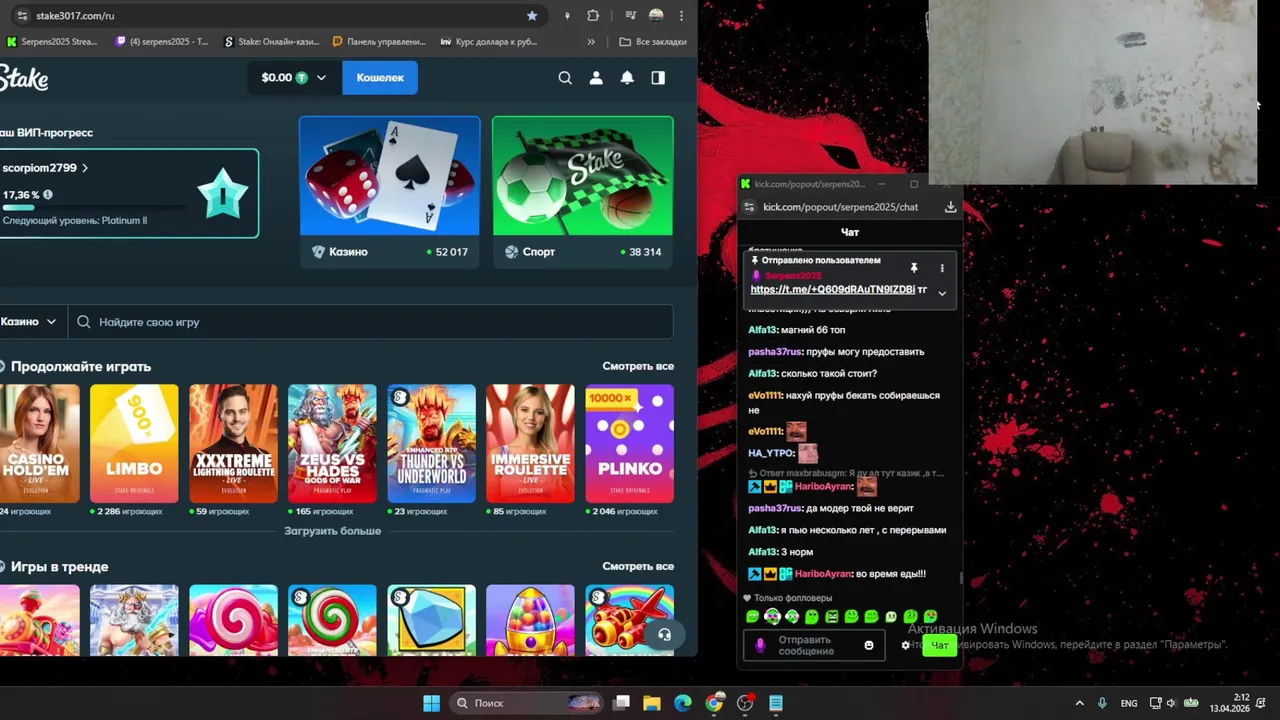
Task: Open Kick popout site settings icon
Action: point(749,207)
